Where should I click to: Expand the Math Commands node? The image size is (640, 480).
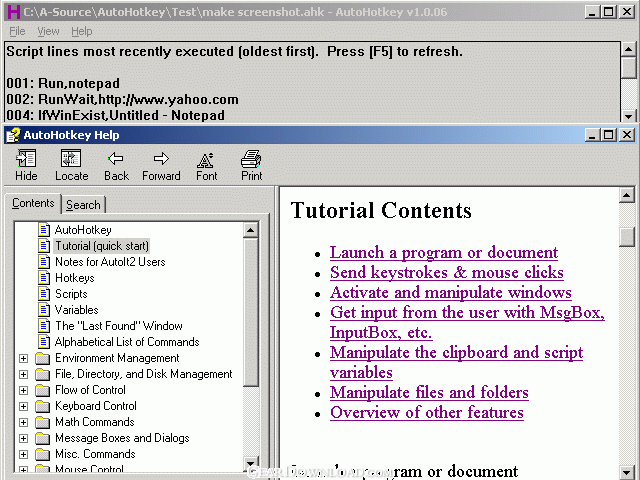click(x=24, y=422)
